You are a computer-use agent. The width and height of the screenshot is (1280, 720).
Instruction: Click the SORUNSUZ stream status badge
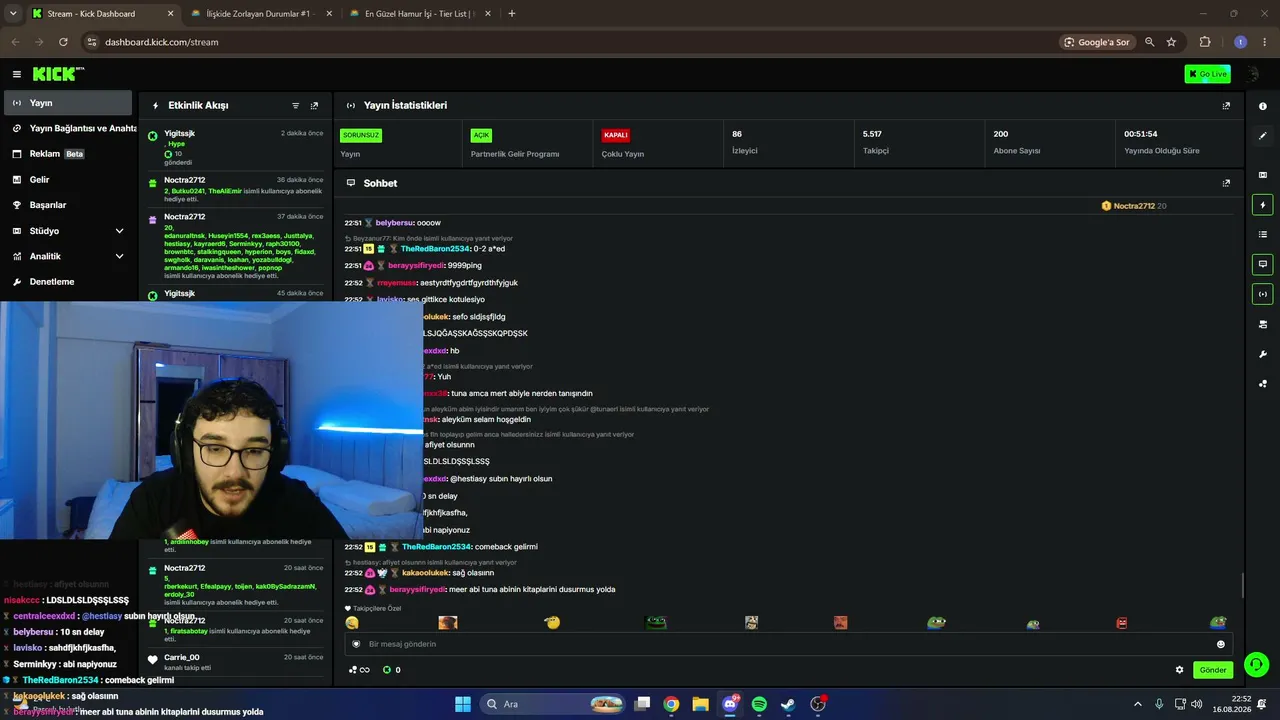click(361, 135)
